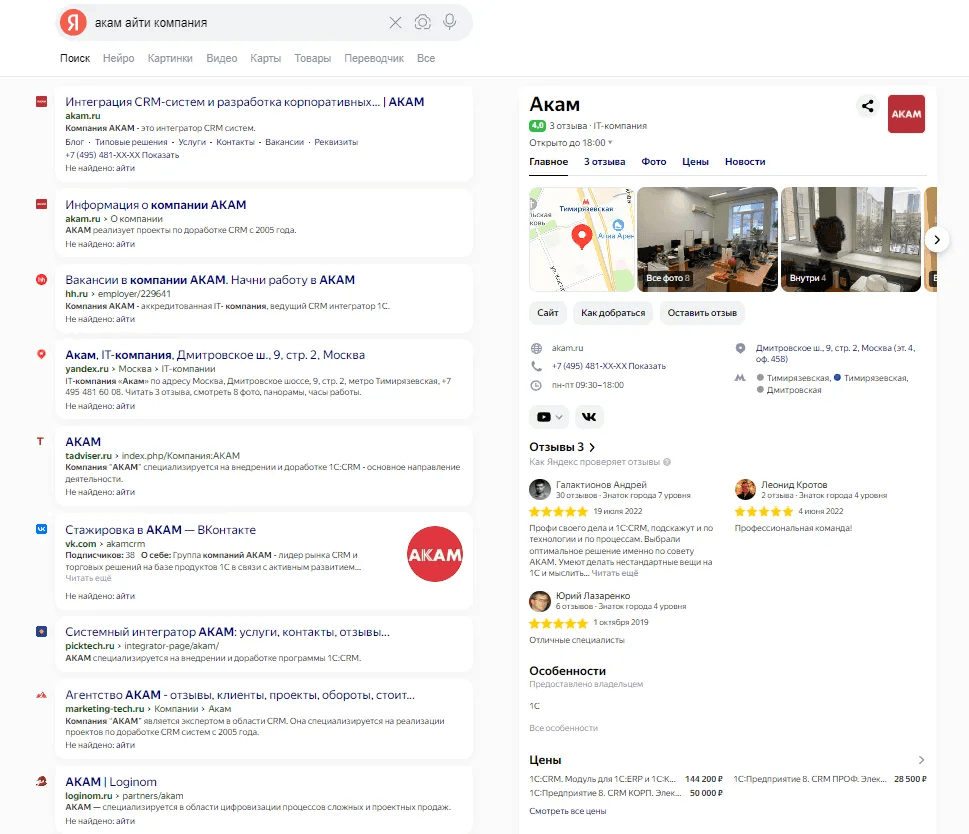Click the red AKAM logo in company card
Screen dimensions: 969x834
(x=906, y=114)
